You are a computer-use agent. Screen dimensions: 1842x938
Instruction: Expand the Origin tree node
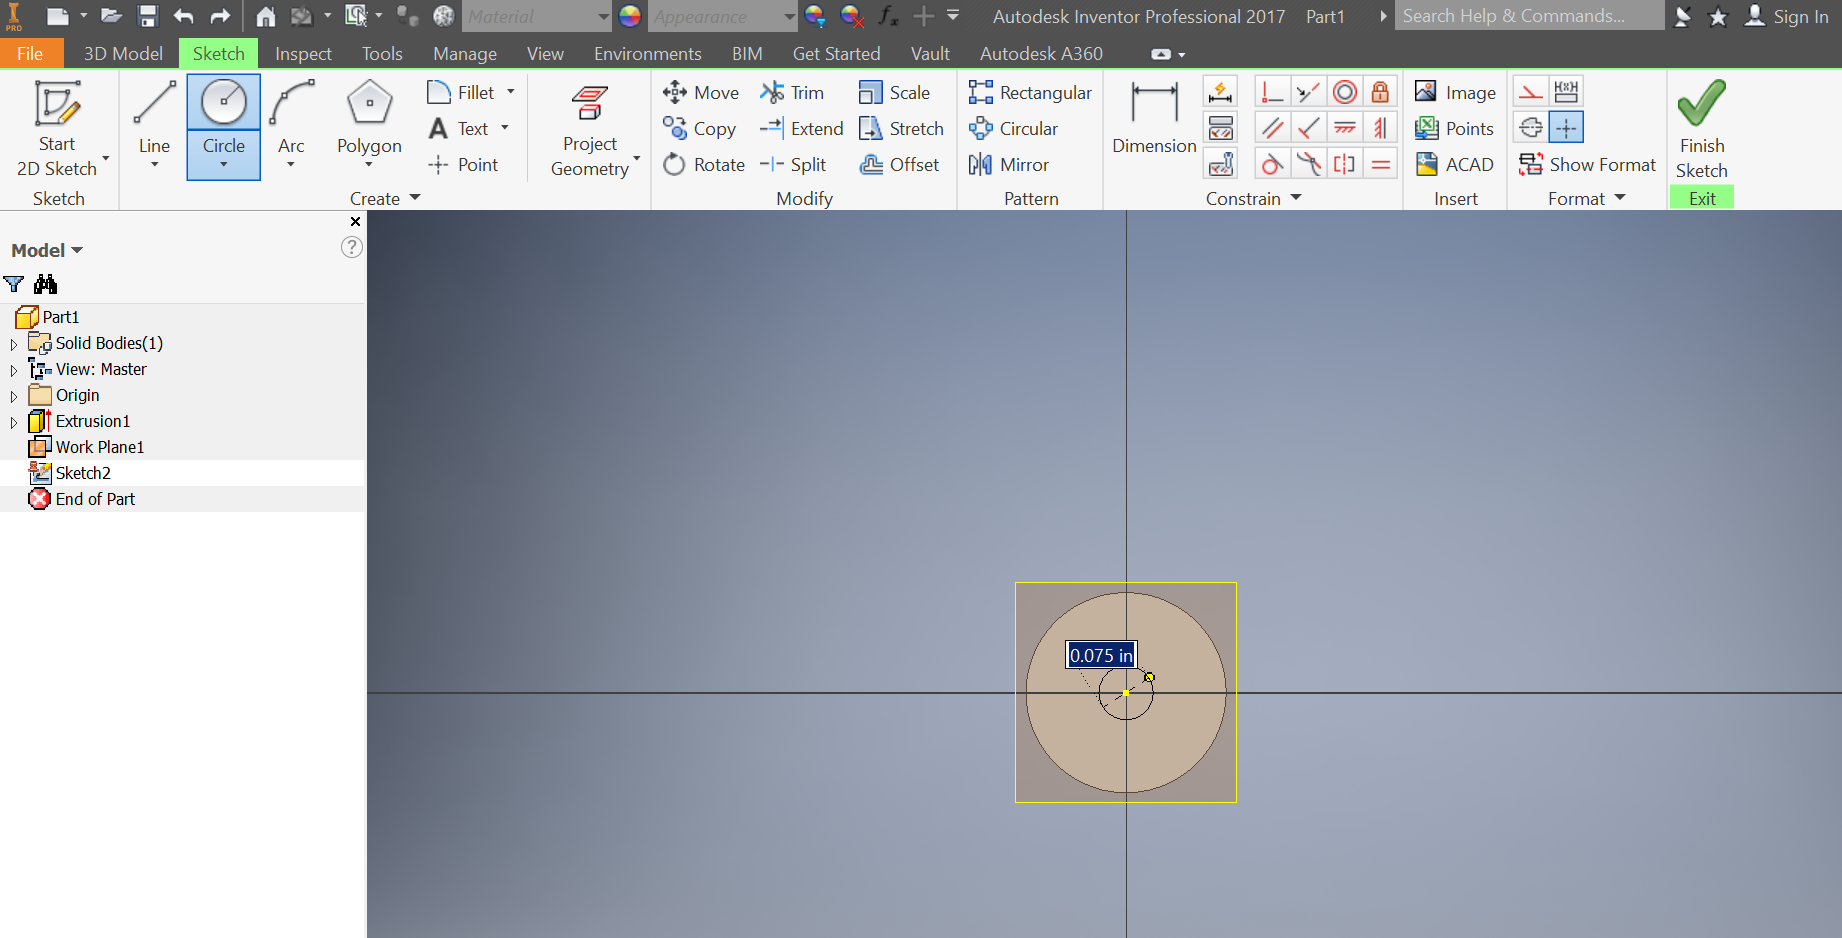14,396
